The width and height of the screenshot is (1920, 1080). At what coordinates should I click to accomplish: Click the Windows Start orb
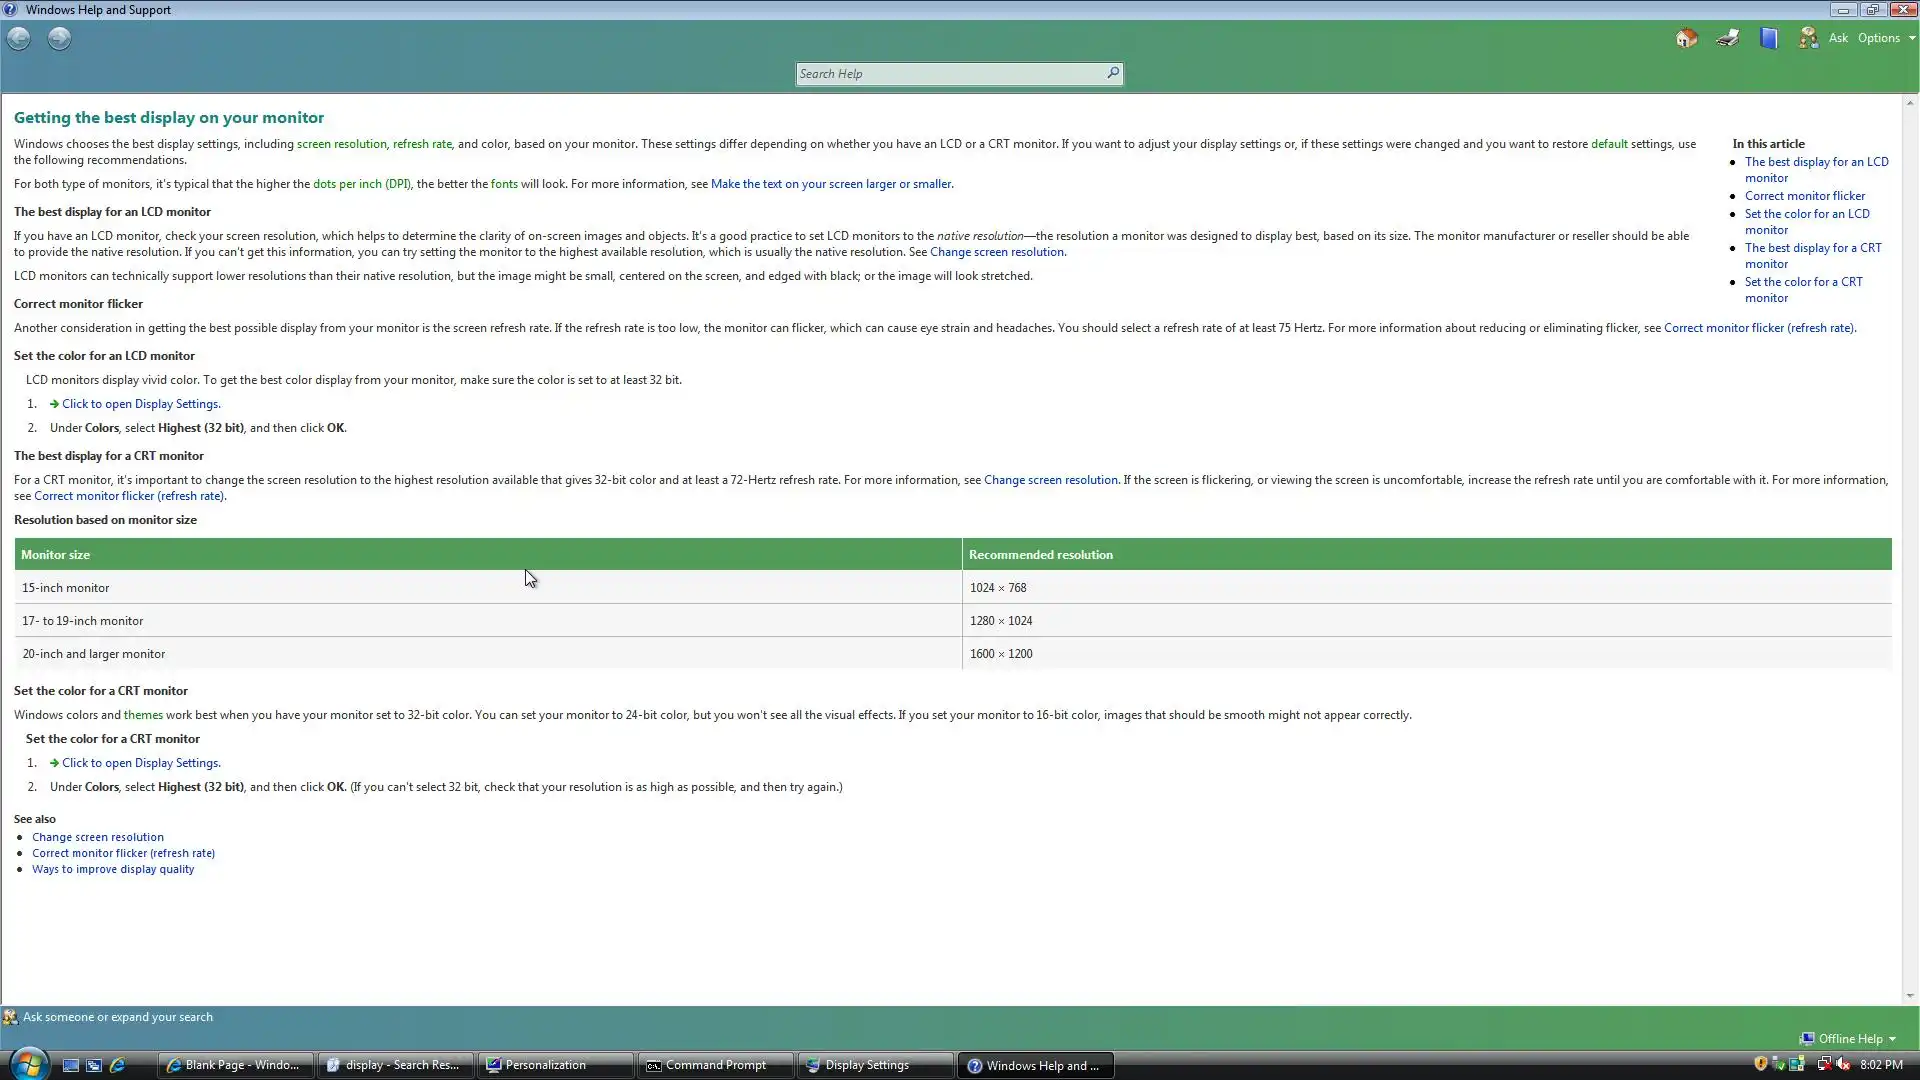pos(28,1064)
